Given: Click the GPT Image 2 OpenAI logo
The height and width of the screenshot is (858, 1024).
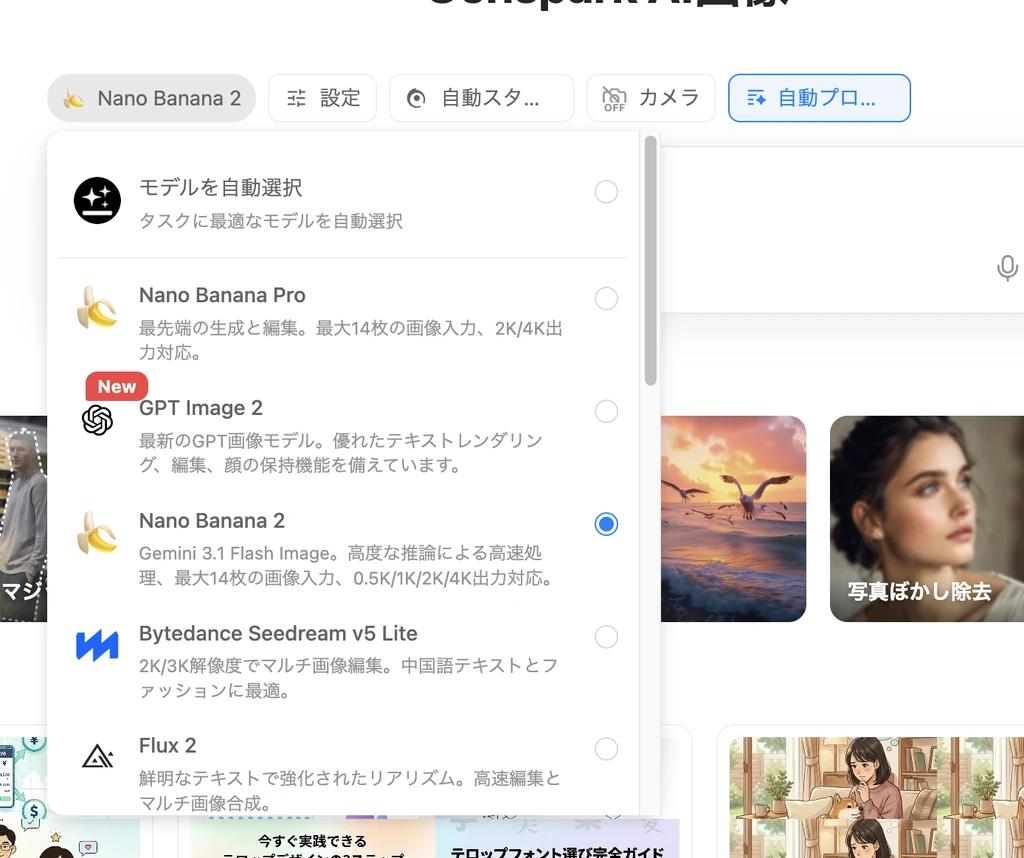Looking at the screenshot, I should [x=97, y=420].
